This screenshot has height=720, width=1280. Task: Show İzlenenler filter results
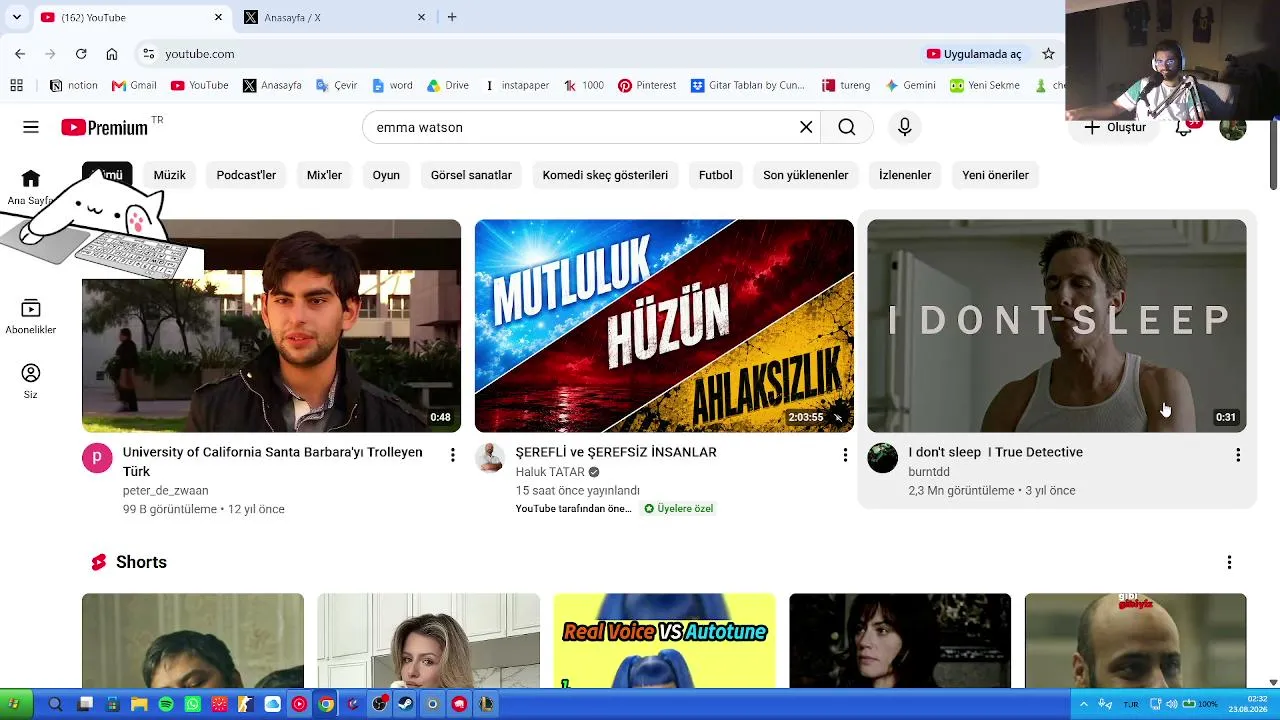[905, 175]
